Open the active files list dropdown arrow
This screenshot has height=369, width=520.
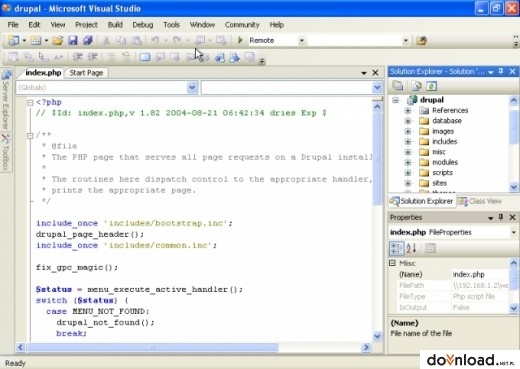[364, 73]
